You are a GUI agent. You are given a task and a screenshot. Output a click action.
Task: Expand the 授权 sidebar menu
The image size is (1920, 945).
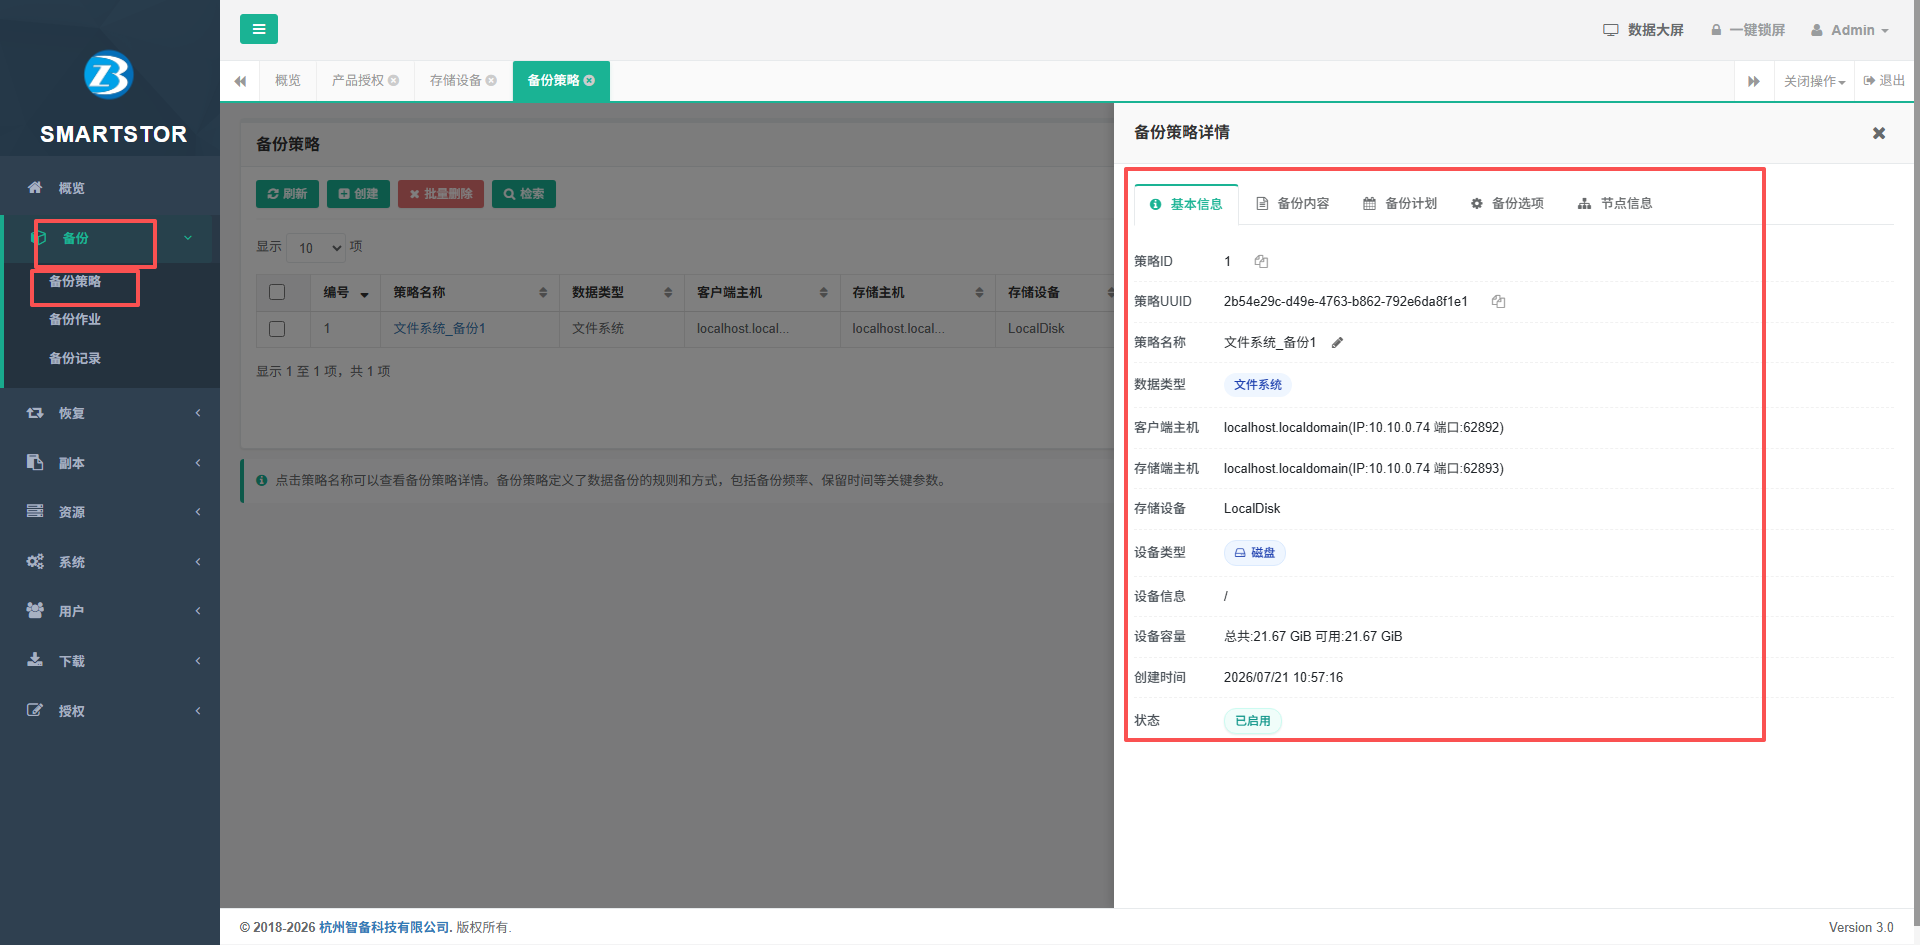[110, 711]
